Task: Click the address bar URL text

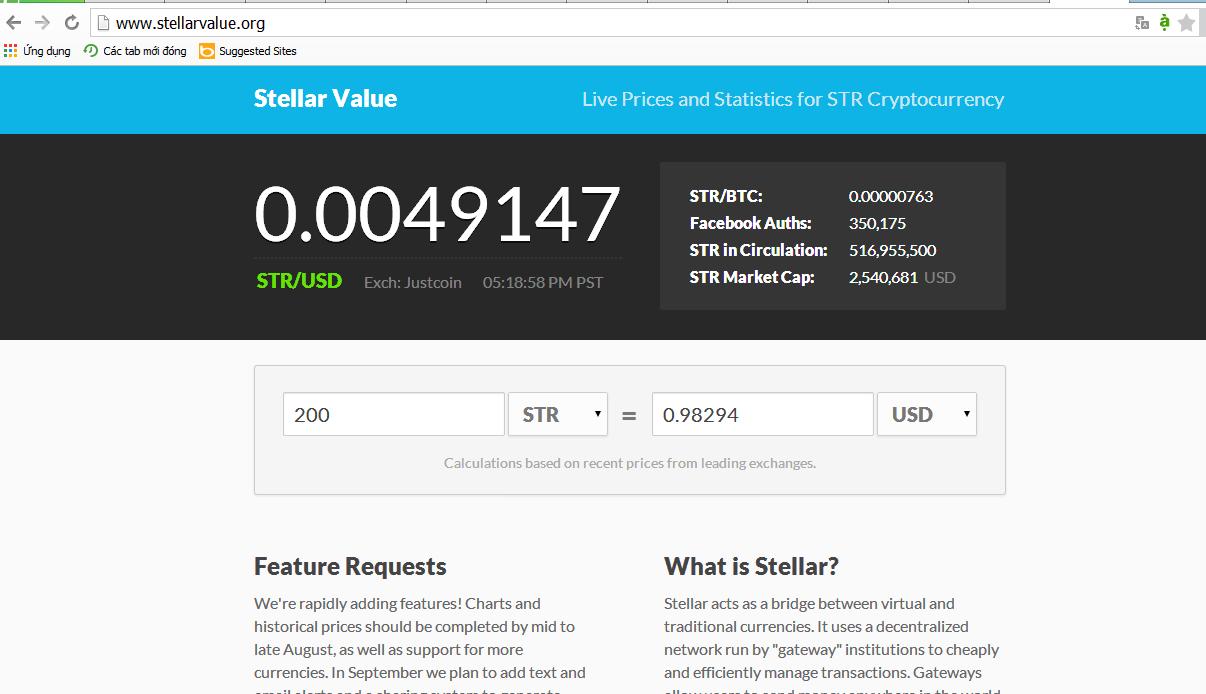Action: [190, 22]
